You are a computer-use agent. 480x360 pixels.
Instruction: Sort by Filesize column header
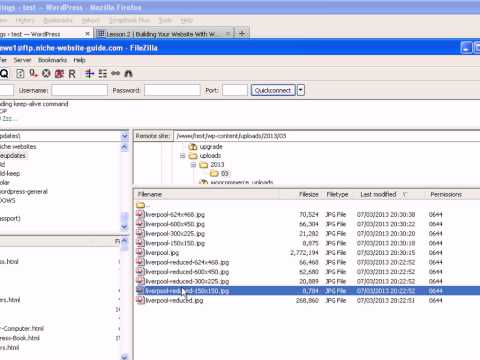point(301,194)
